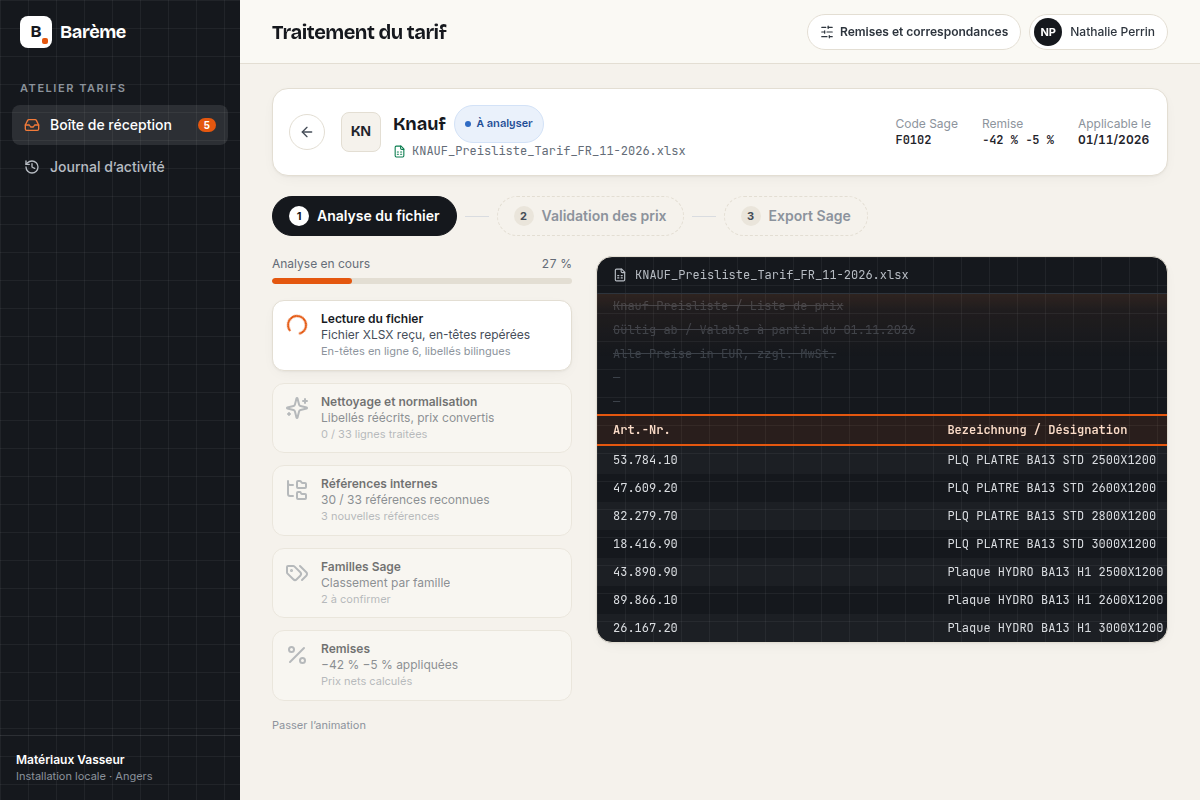Open Remises et correspondances
This screenshot has height=800, width=1200.
coord(914,32)
